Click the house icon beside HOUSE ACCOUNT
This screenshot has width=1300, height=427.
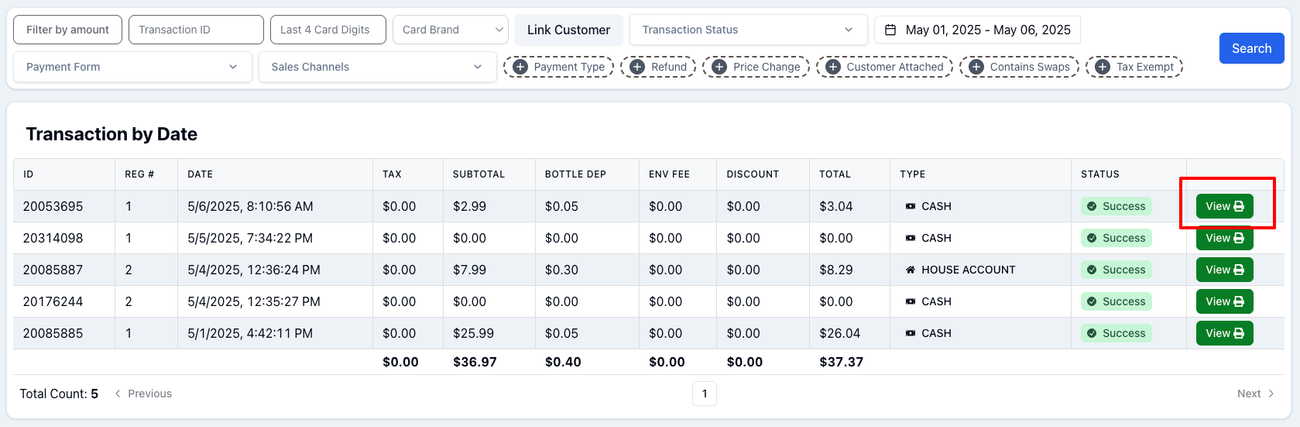point(910,270)
